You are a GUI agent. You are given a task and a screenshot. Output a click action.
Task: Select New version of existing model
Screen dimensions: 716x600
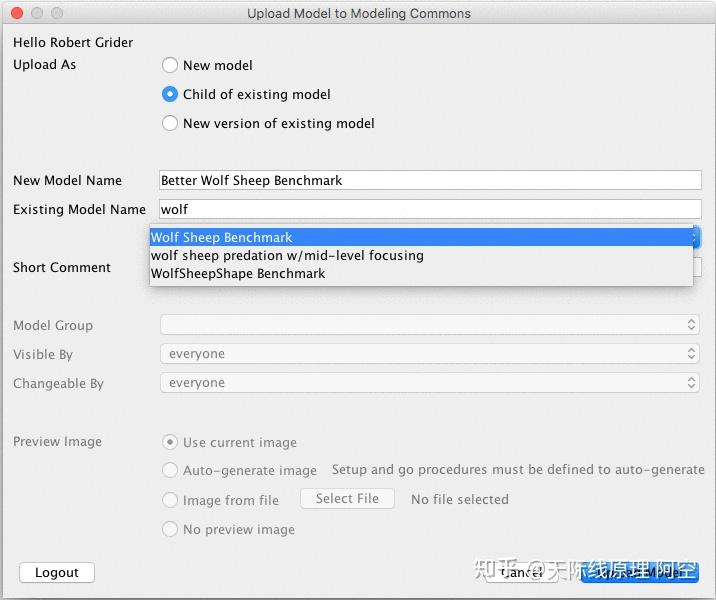[170, 123]
